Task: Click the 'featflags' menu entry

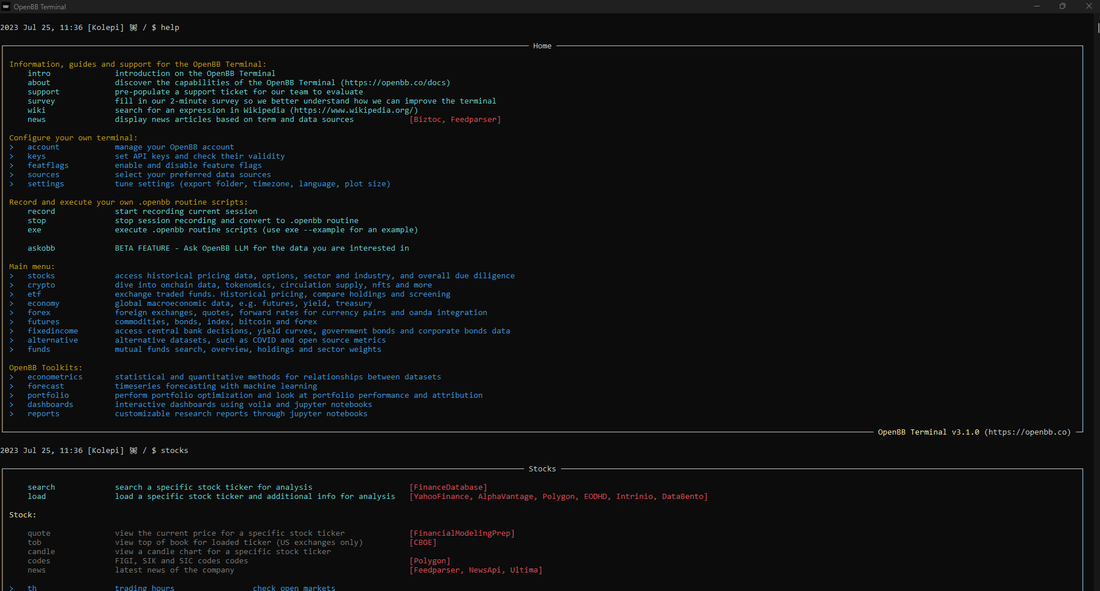Action: point(48,165)
